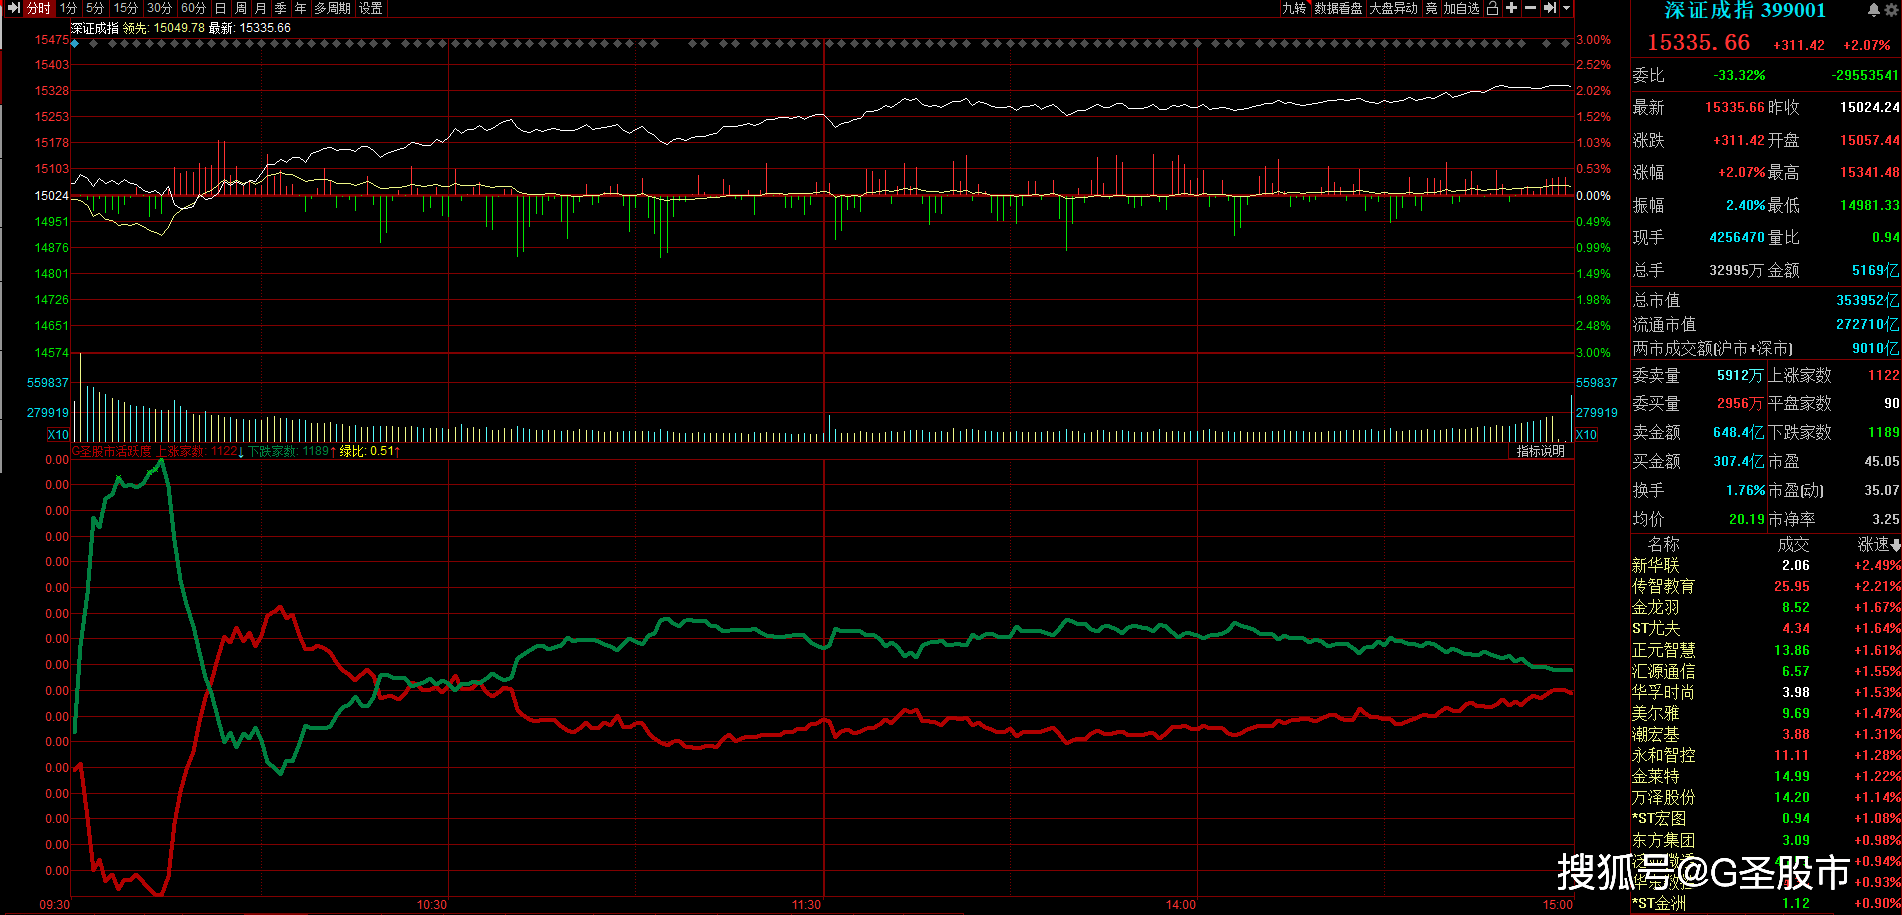Open the 多周期 multi-period view
This screenshot has width=1902, height=915.
tap(332, 8)
